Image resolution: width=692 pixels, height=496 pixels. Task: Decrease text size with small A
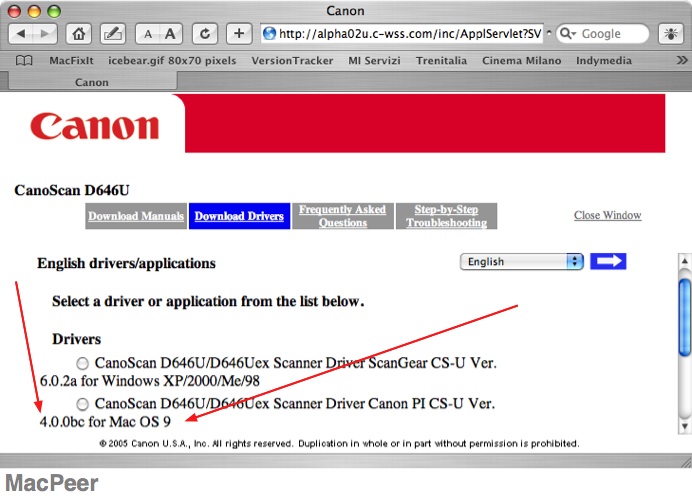tap(148, 34)
